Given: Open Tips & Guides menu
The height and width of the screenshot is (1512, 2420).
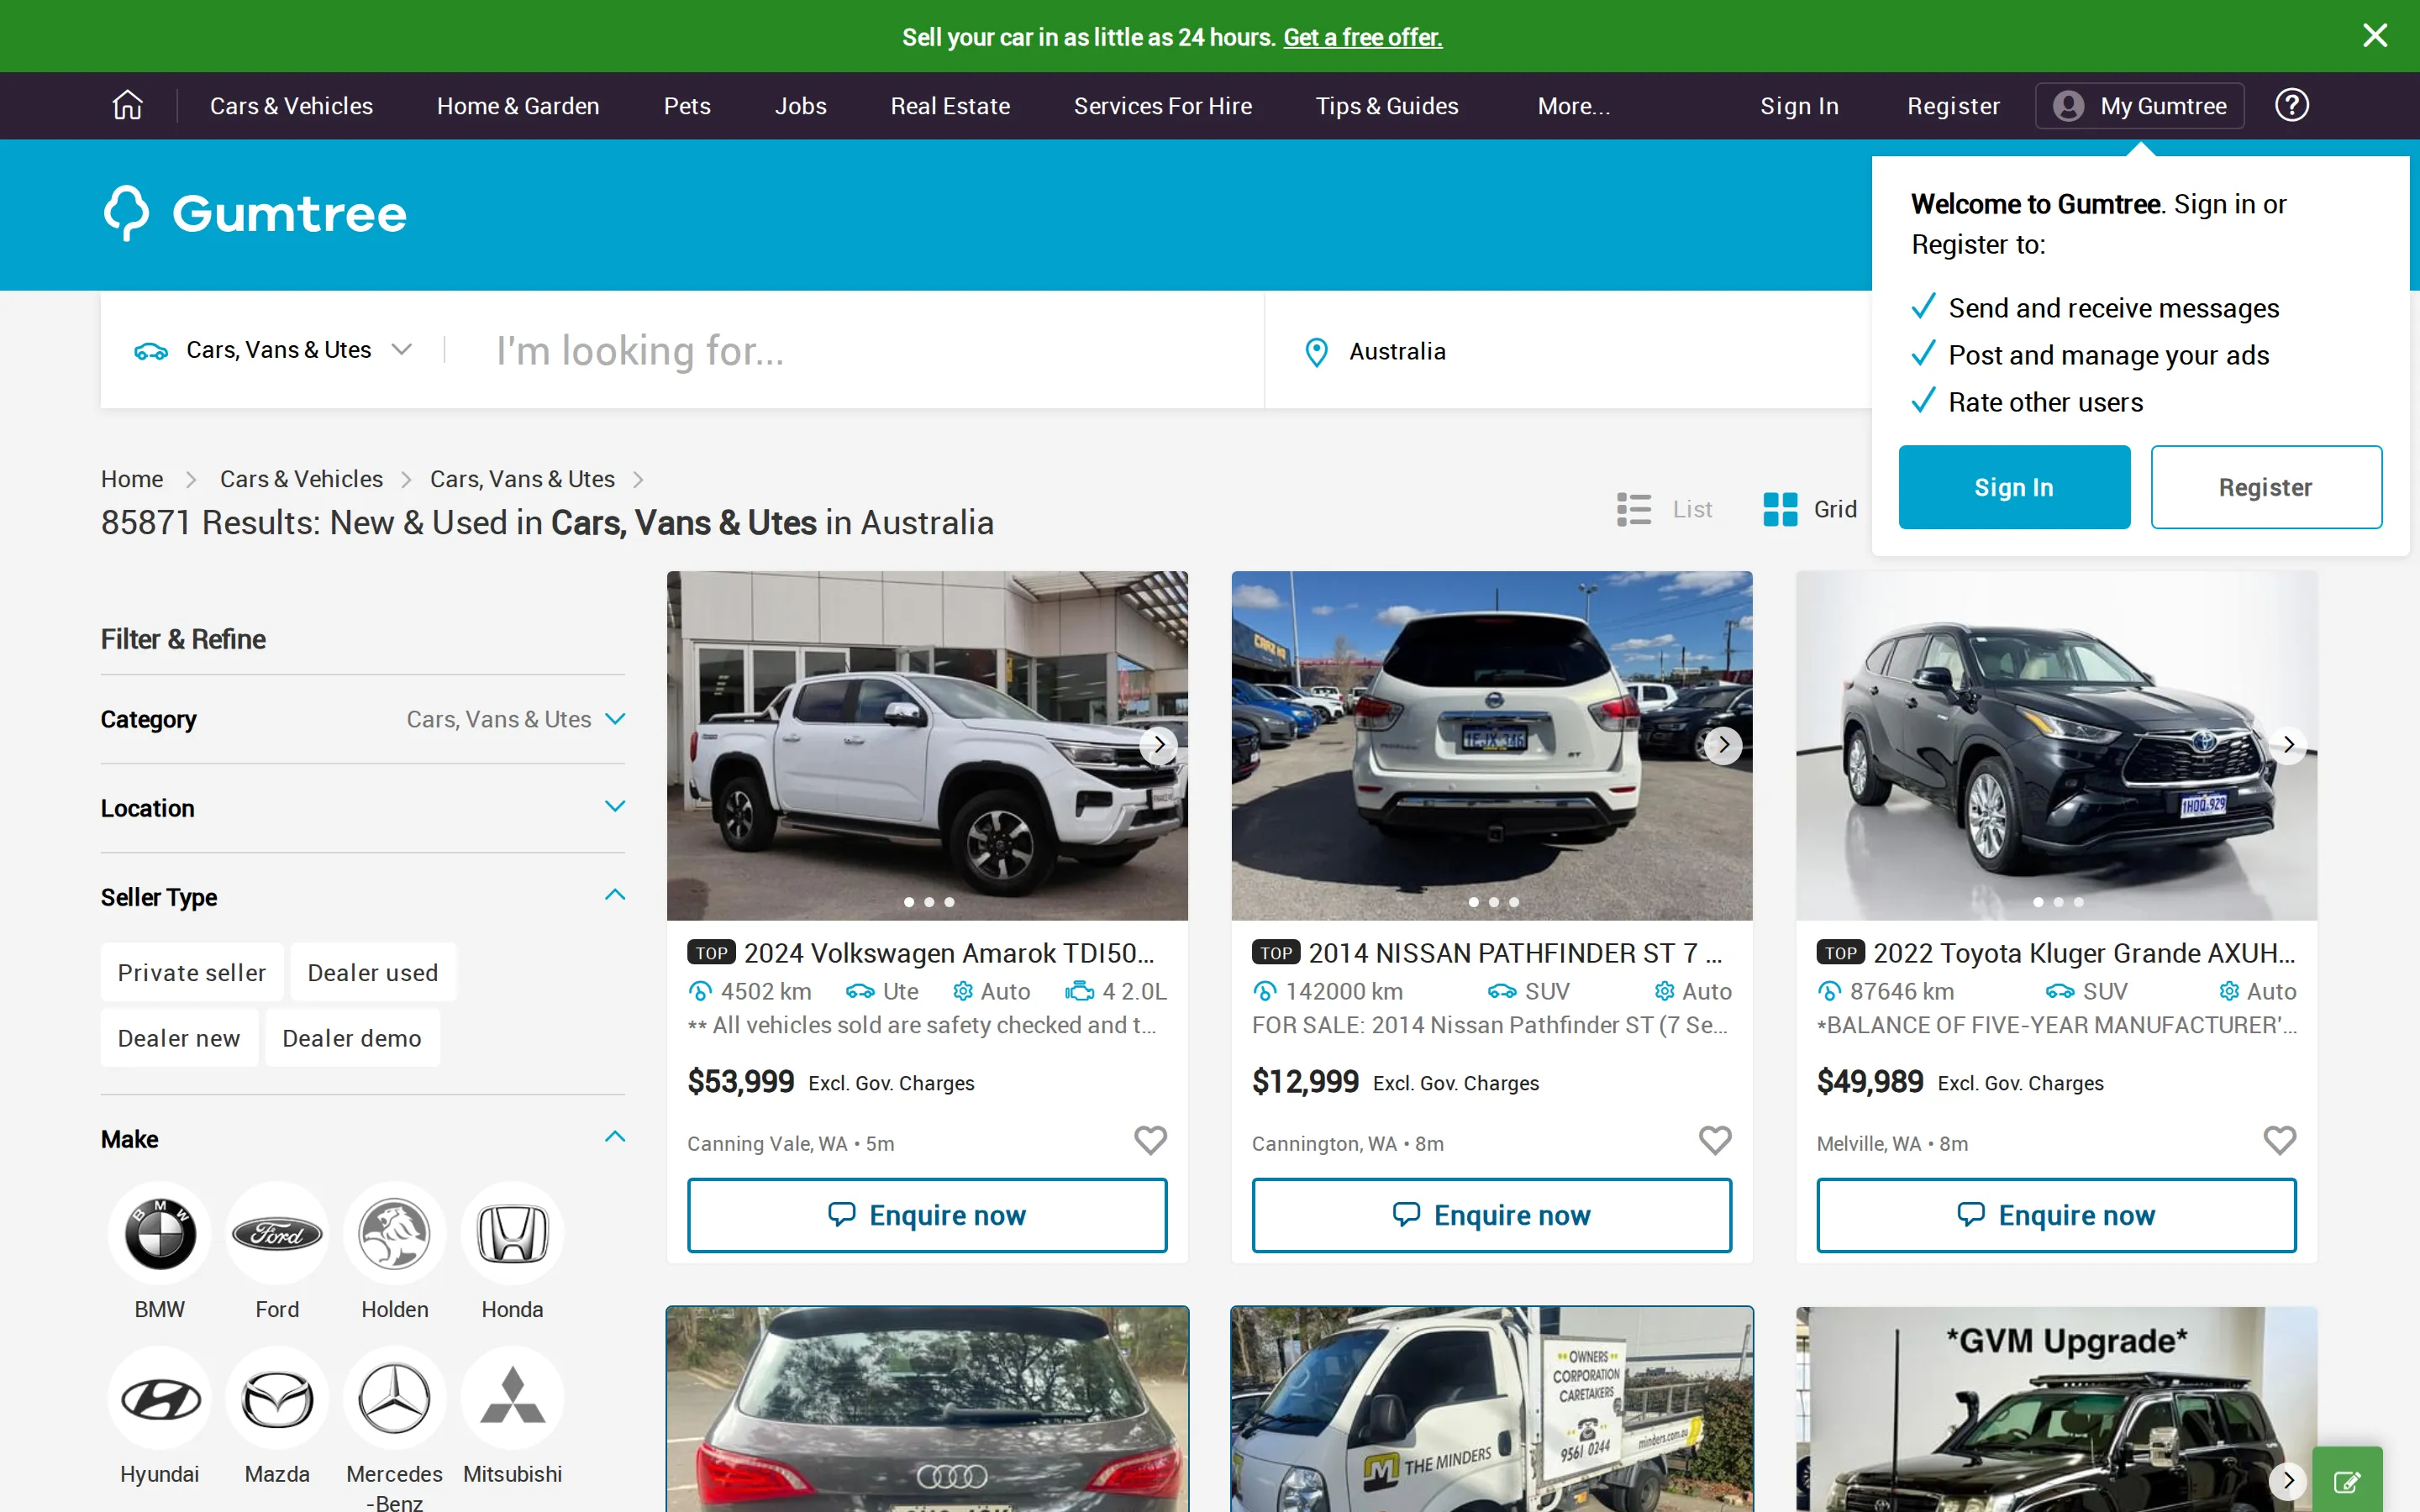Looking at the screenshot, I should tap(1386, 106).
